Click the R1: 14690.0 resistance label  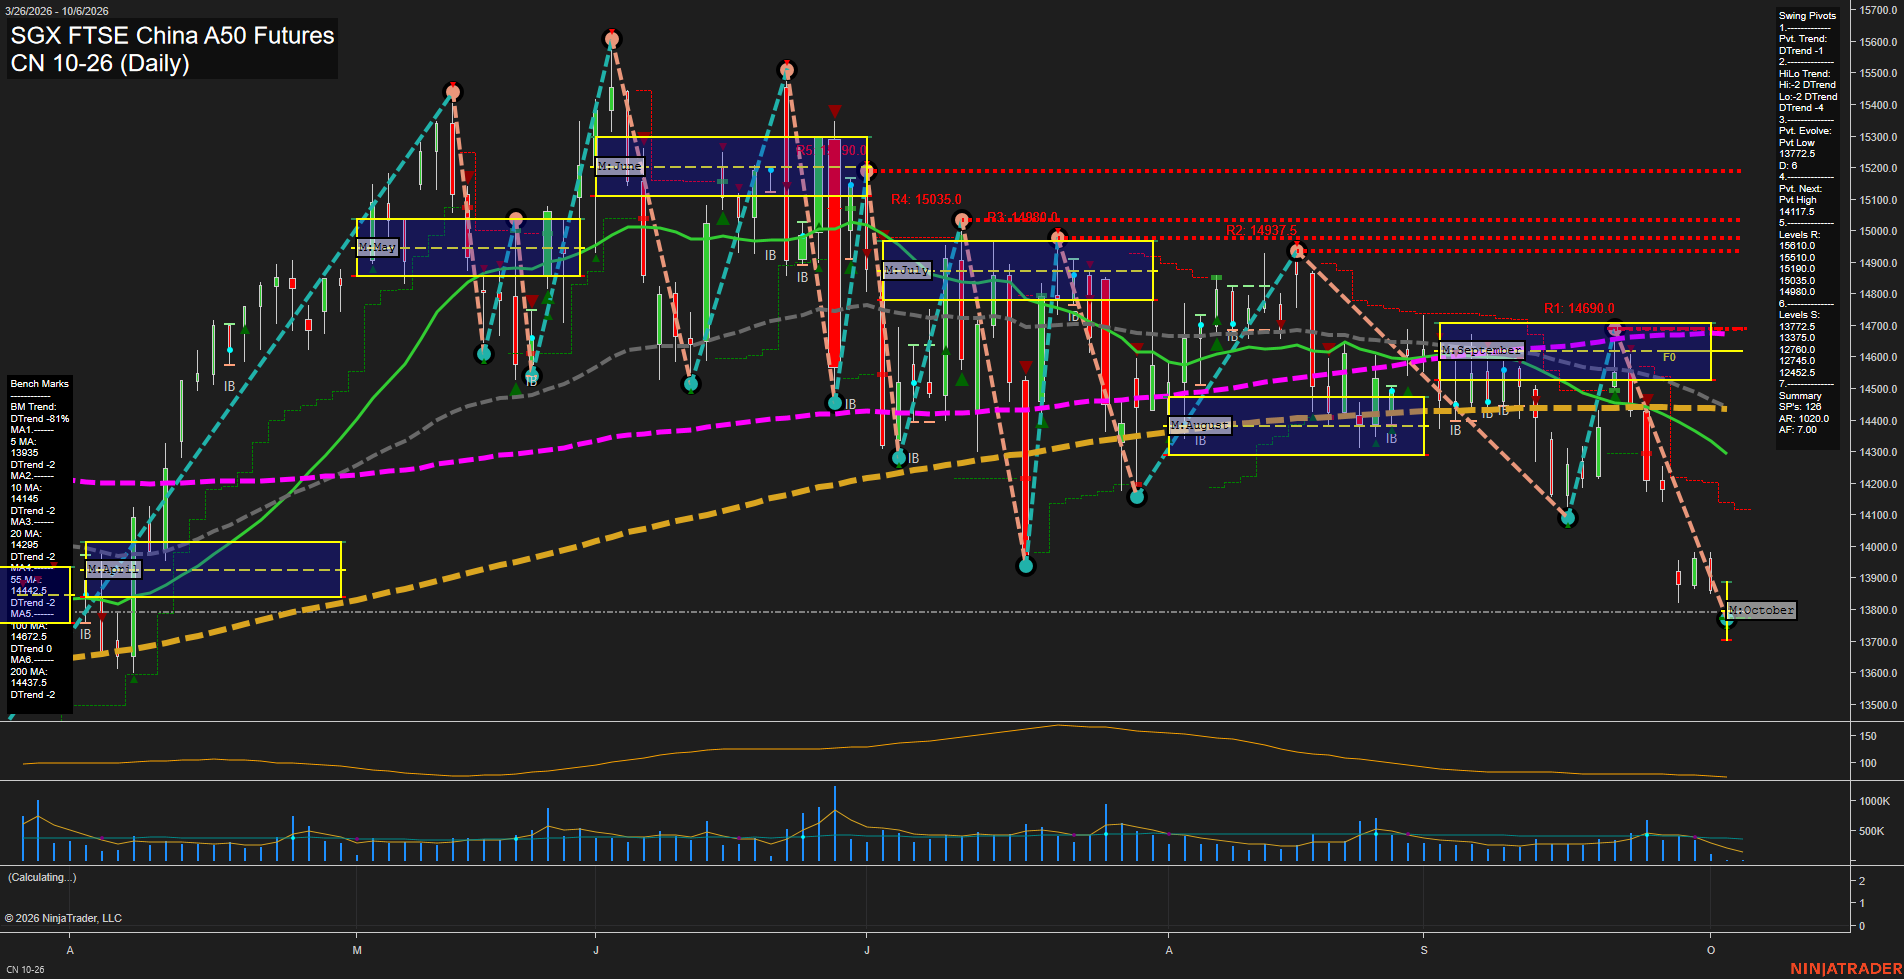click(1579, 309)
